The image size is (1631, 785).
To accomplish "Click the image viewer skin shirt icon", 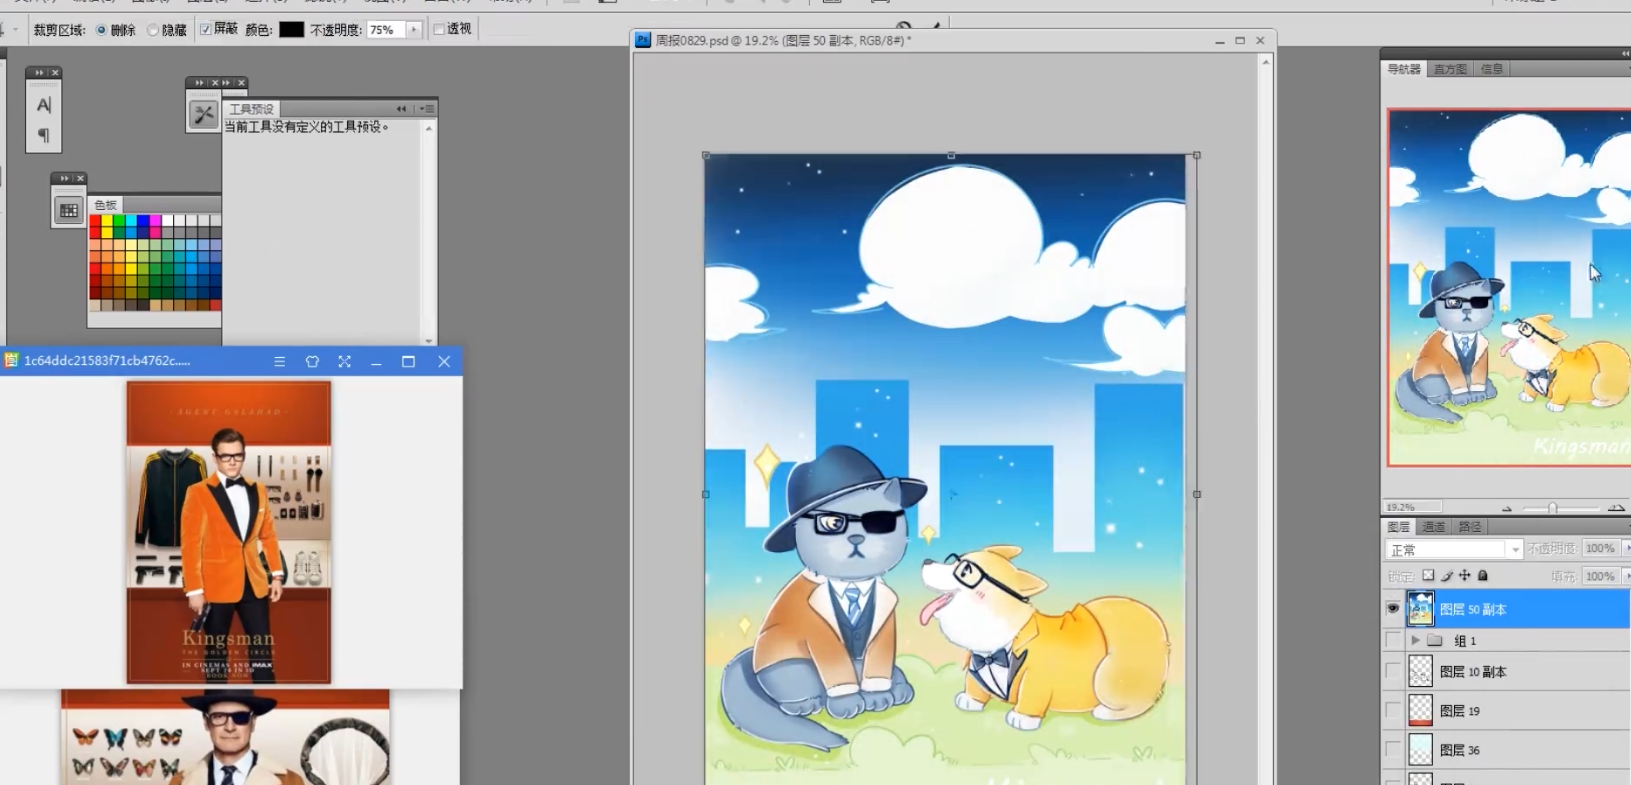I will [312, 362].
